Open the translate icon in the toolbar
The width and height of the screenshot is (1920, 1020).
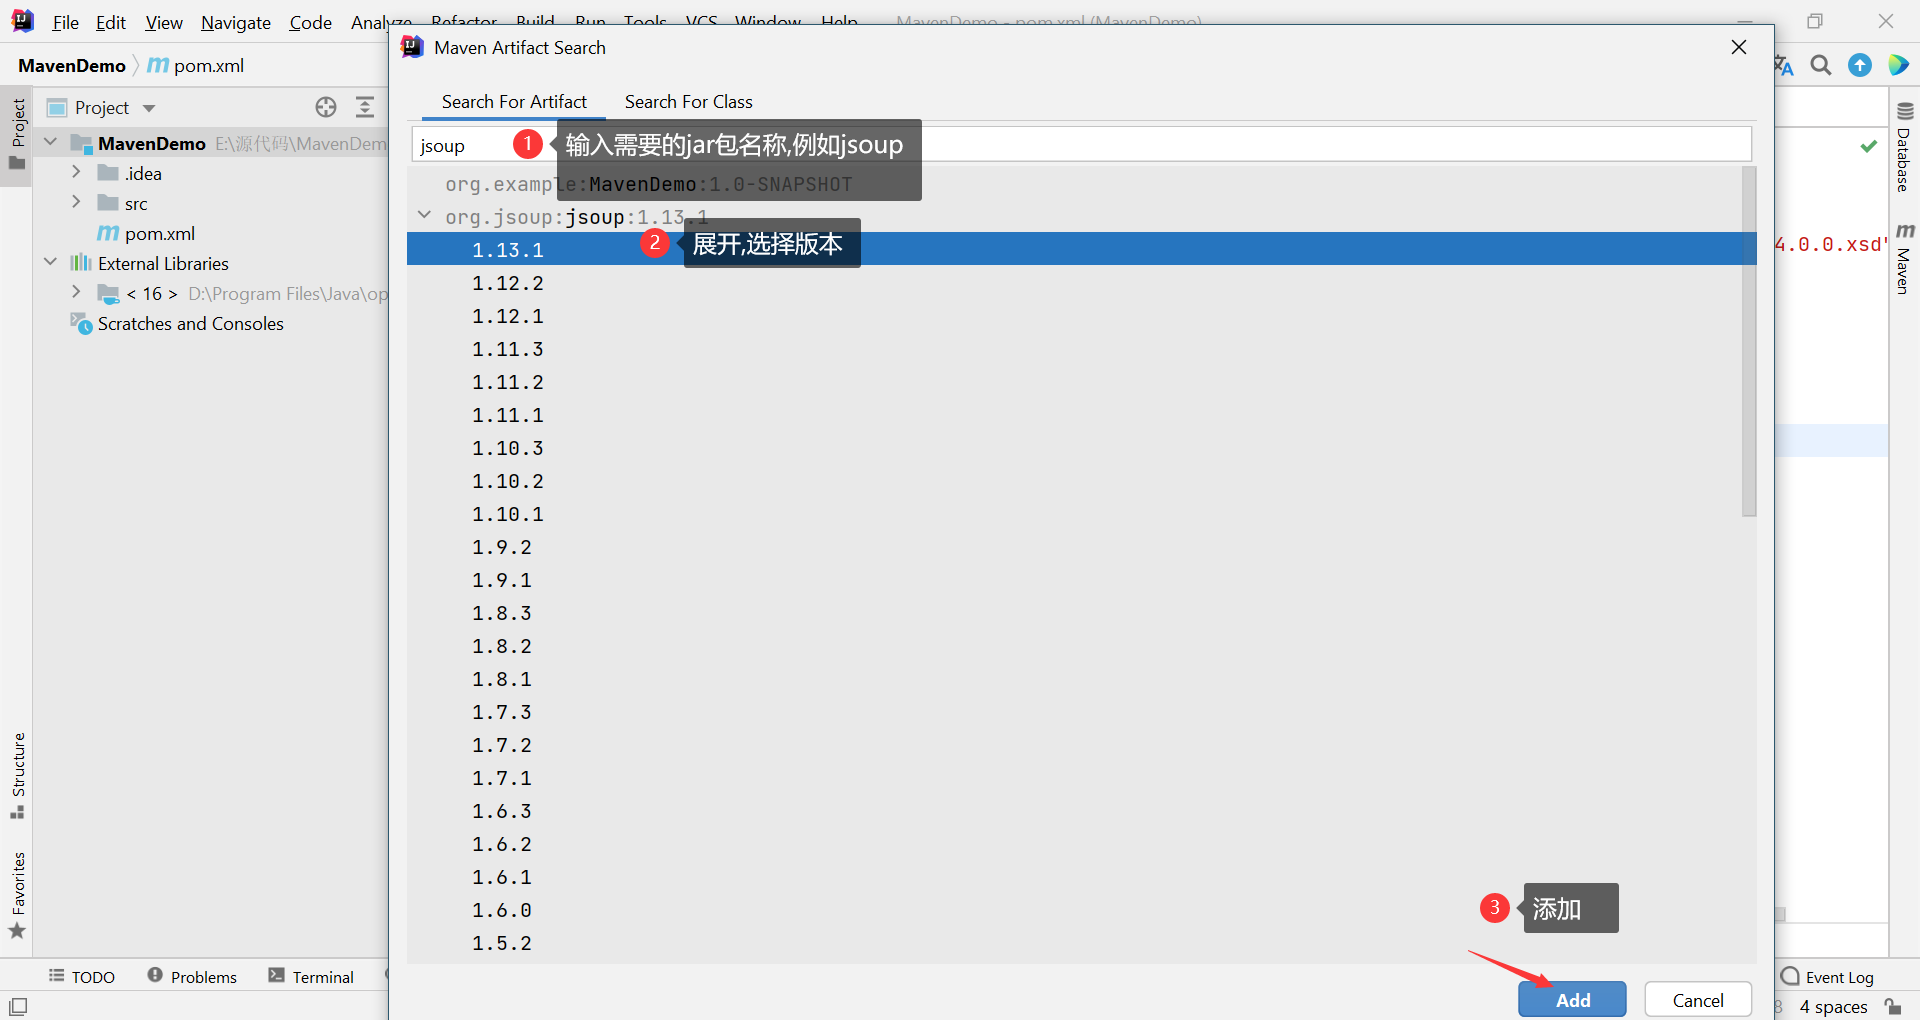(x=1784, y=66)
